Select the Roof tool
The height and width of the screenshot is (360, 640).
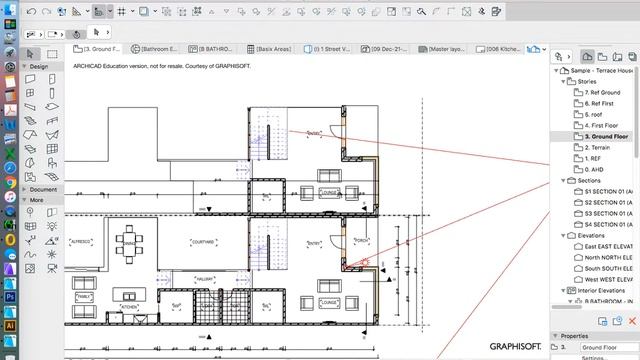coord(30,135)
